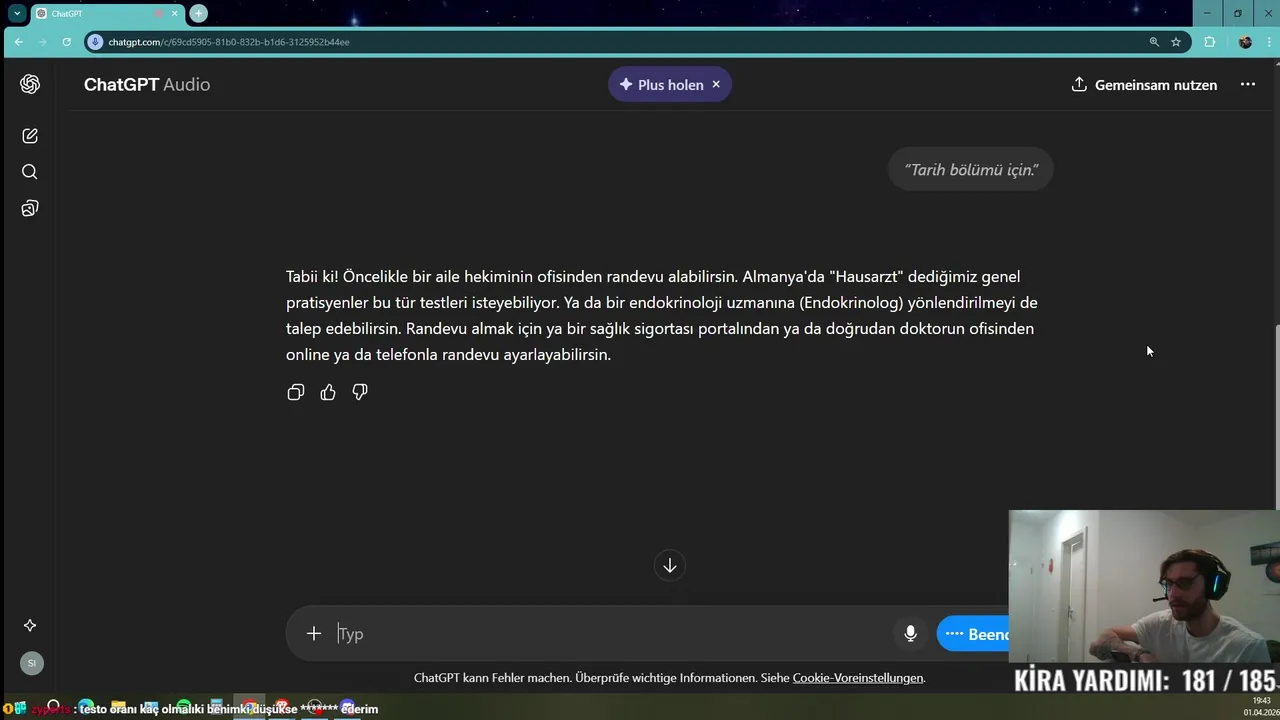Open a new browser tab

click(x=199, y=13)
